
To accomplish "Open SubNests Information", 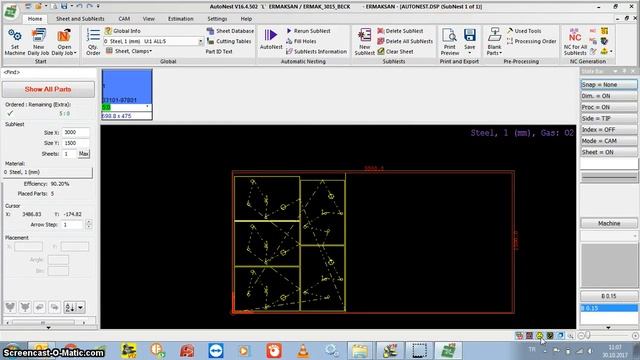I will [x=316, y=52].
